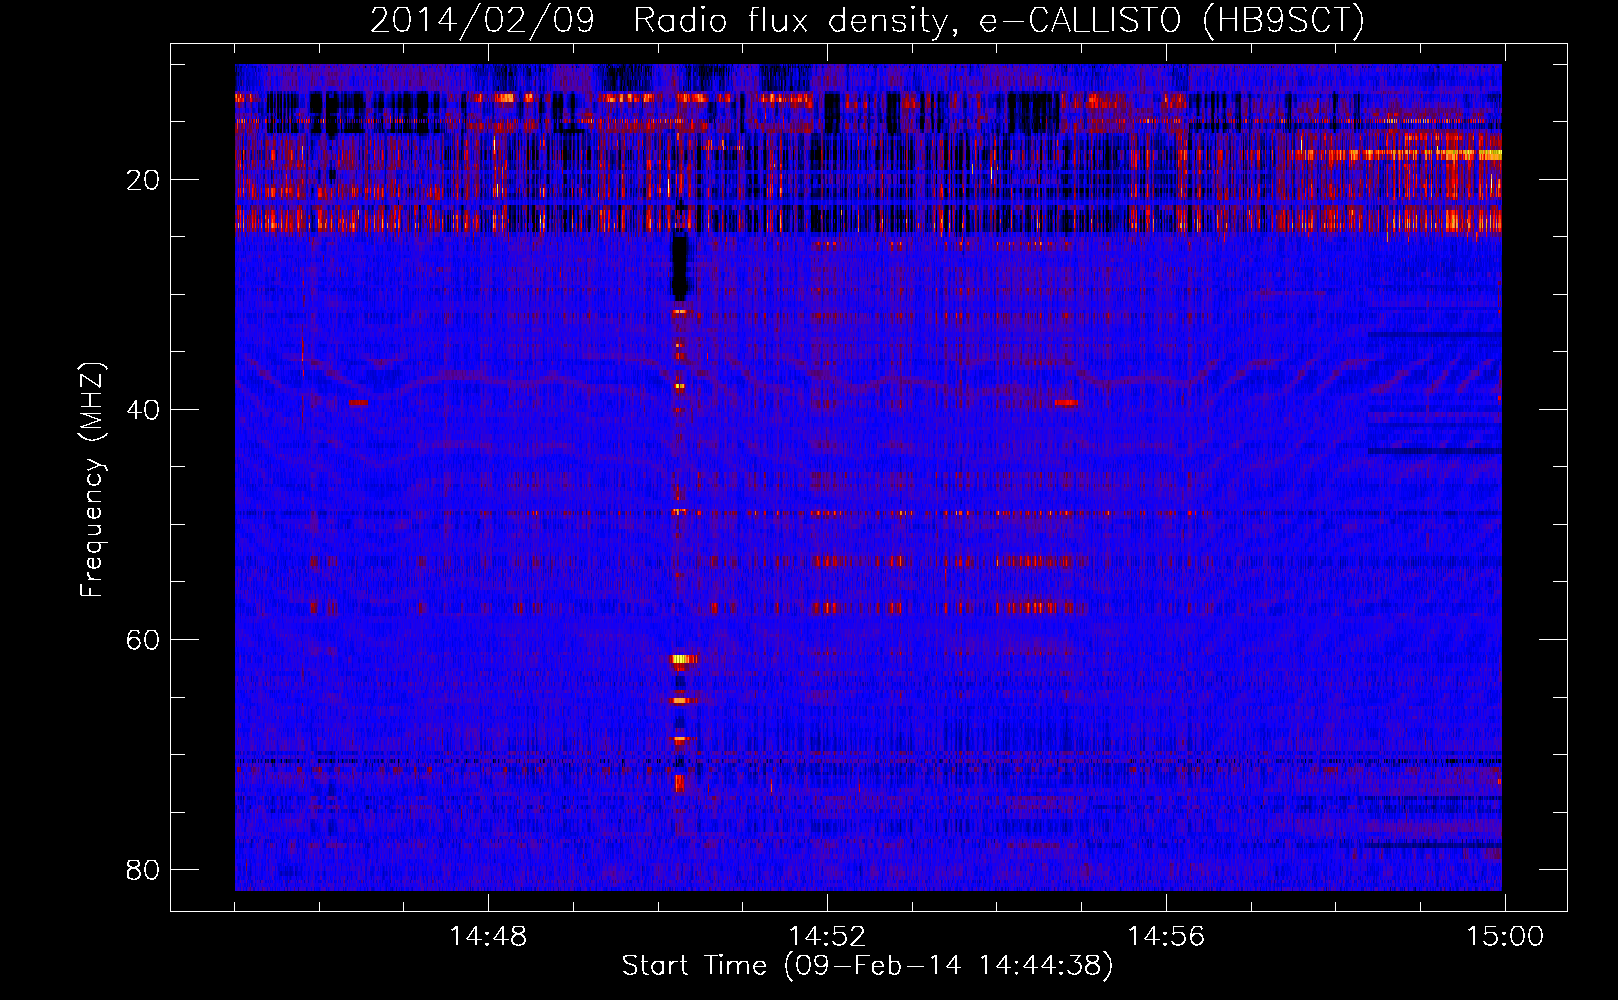Viewport: 1618px width, 1000px height.
Task: Click the 'Start Time (09-Feb-14 14:44:38)' label
Action: [867, 966]
